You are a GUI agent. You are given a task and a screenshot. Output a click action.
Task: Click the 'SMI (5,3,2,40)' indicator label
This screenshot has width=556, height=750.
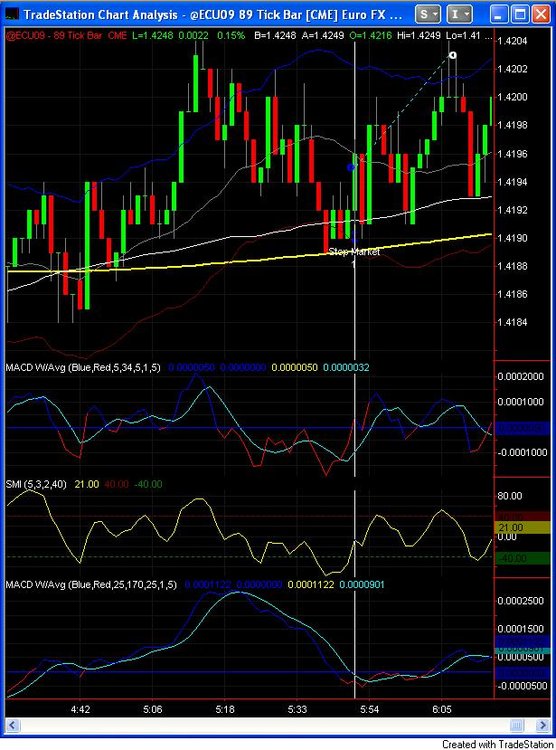click(x=36, y=484)
